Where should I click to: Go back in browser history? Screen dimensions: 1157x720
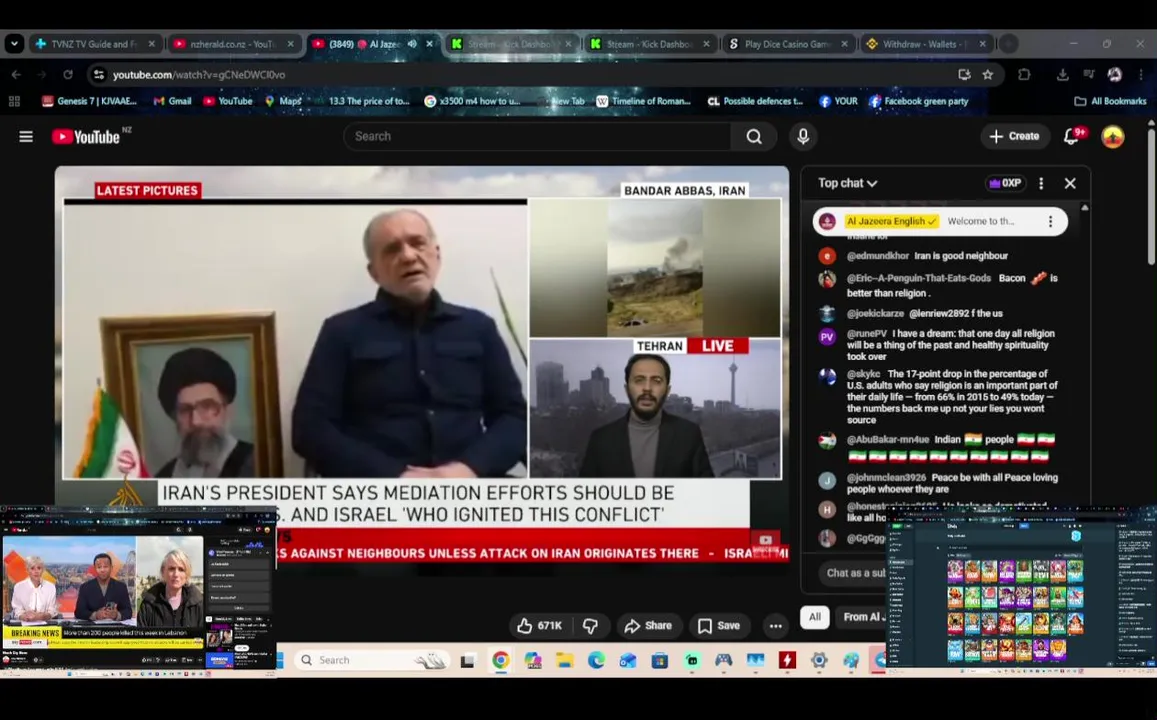16,75
